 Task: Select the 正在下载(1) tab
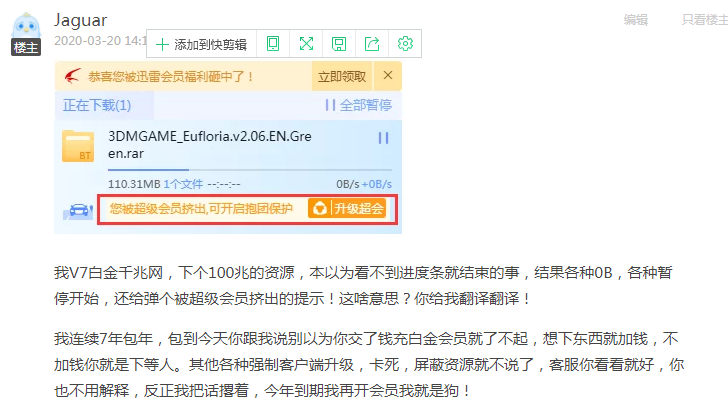pyautogui.click(x=97, y=105)
